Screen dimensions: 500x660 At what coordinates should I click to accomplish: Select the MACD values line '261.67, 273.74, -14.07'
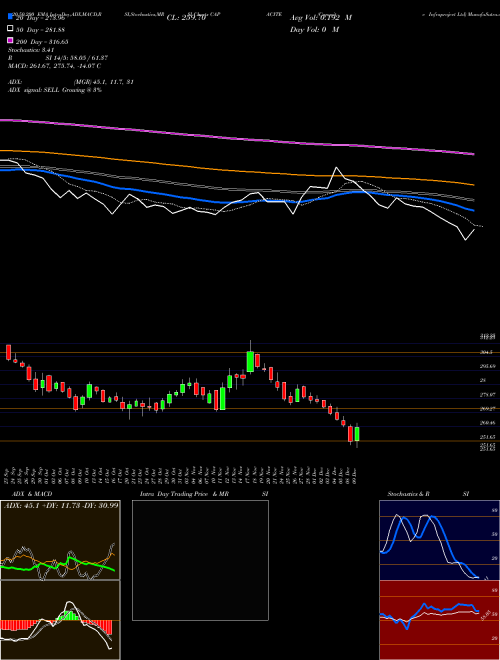[61, 66]
